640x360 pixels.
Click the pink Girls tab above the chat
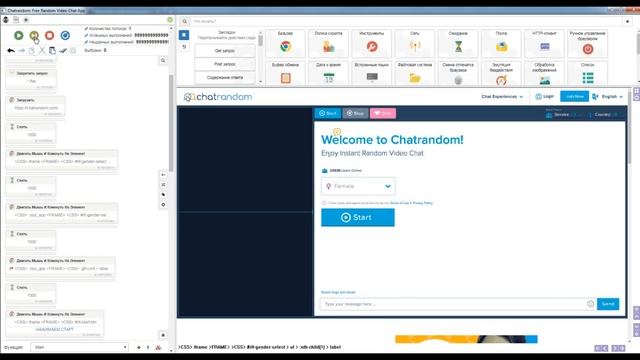point(383,113)
